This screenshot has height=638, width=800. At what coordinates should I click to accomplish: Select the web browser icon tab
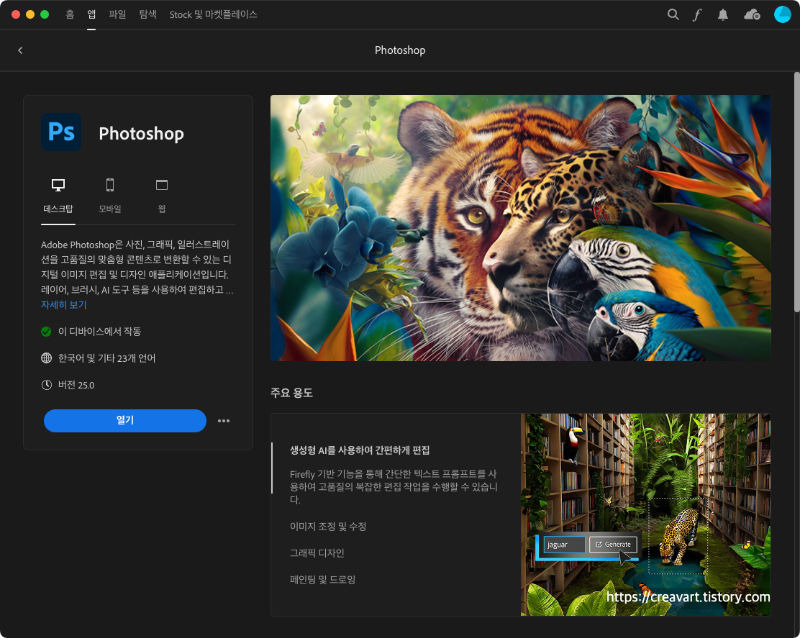click(x=162, y=185)
